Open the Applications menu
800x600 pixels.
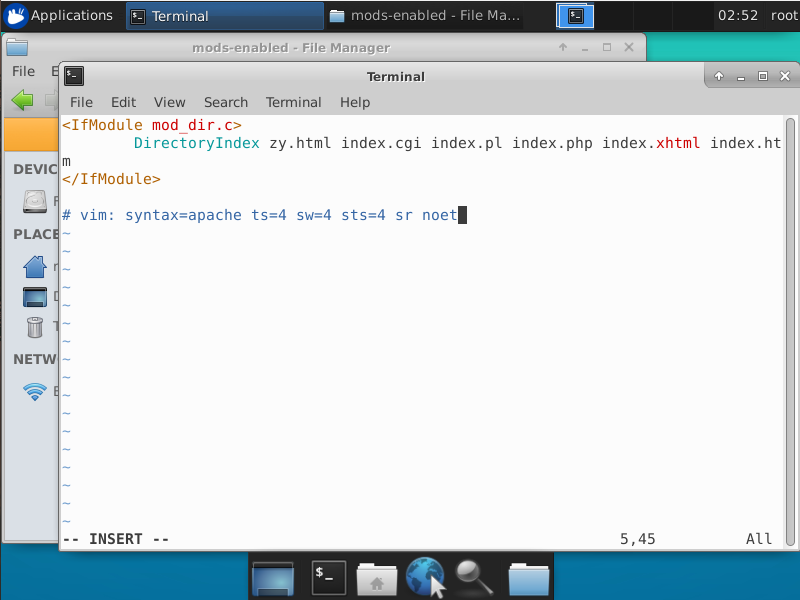58,16
